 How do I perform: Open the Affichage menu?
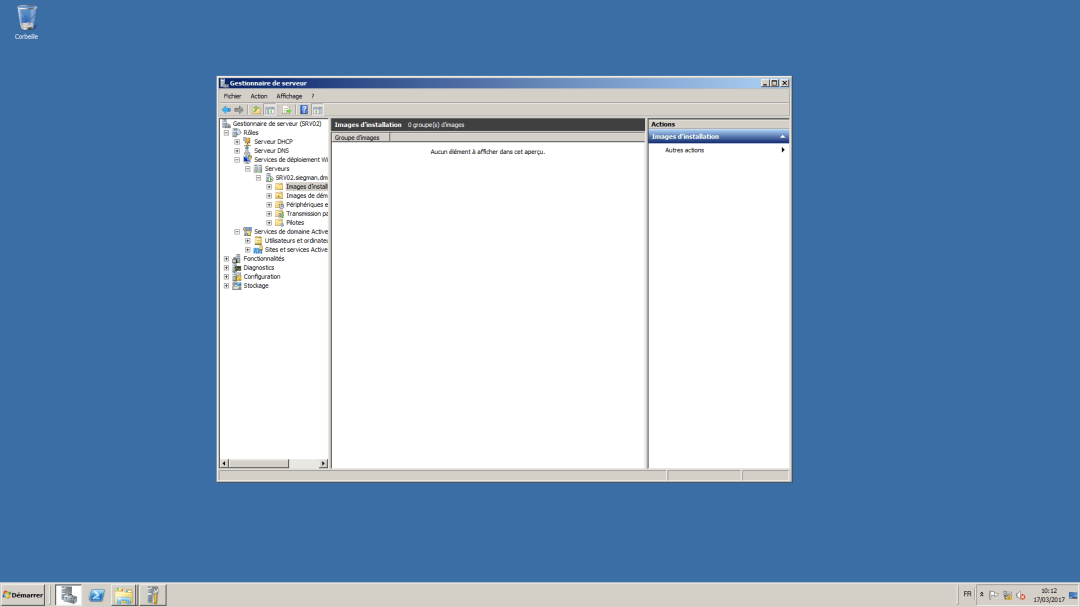[288, 95]
